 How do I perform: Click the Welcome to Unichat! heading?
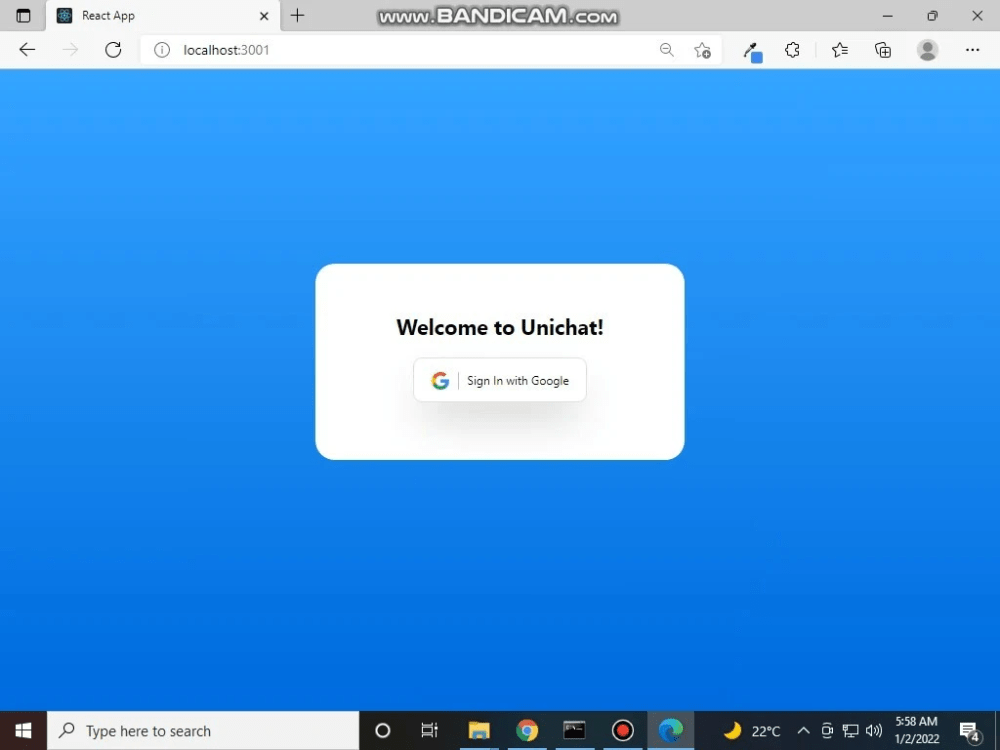point(499,327)
